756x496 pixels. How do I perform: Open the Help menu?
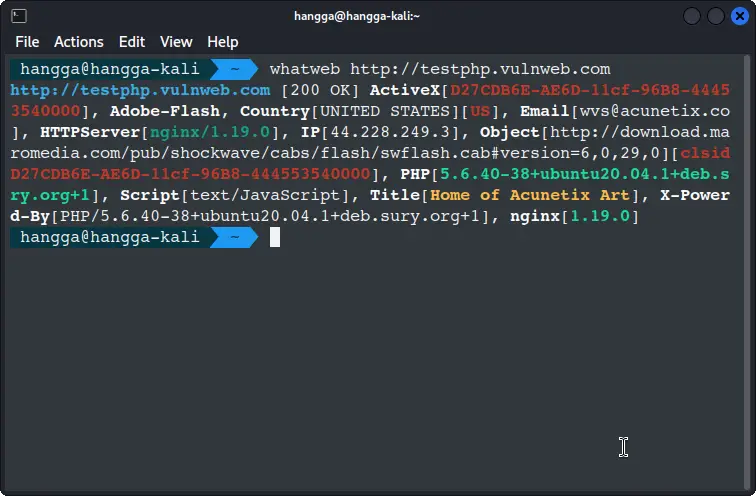click(223, 42)
